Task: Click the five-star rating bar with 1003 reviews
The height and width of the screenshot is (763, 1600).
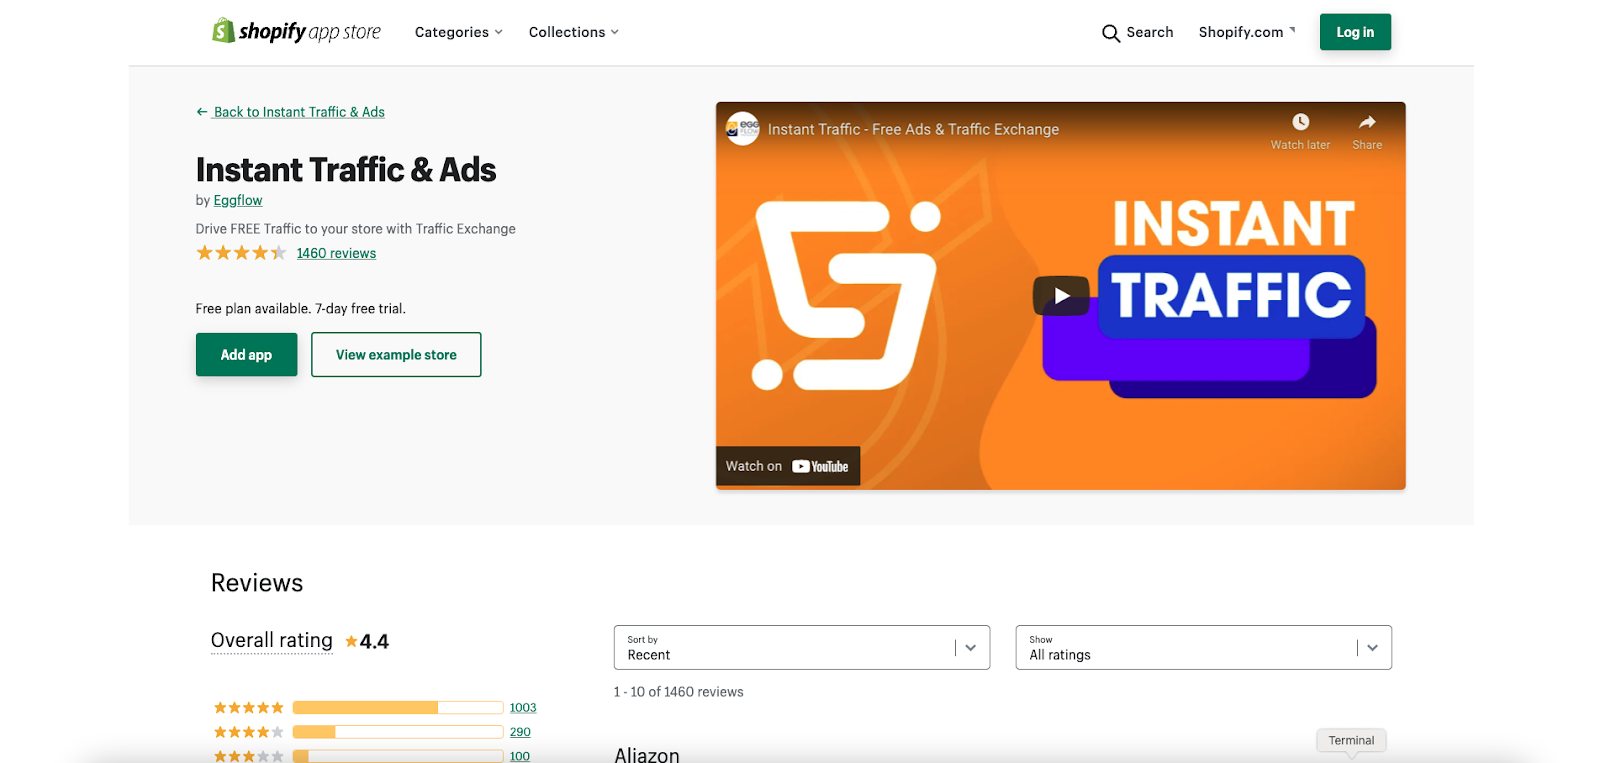Action: point(398,708)
